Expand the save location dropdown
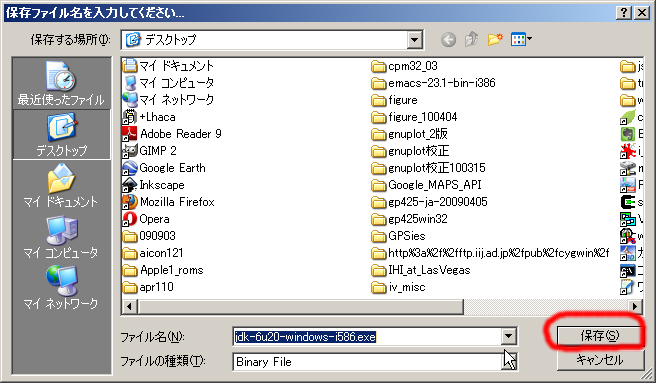 414,40
